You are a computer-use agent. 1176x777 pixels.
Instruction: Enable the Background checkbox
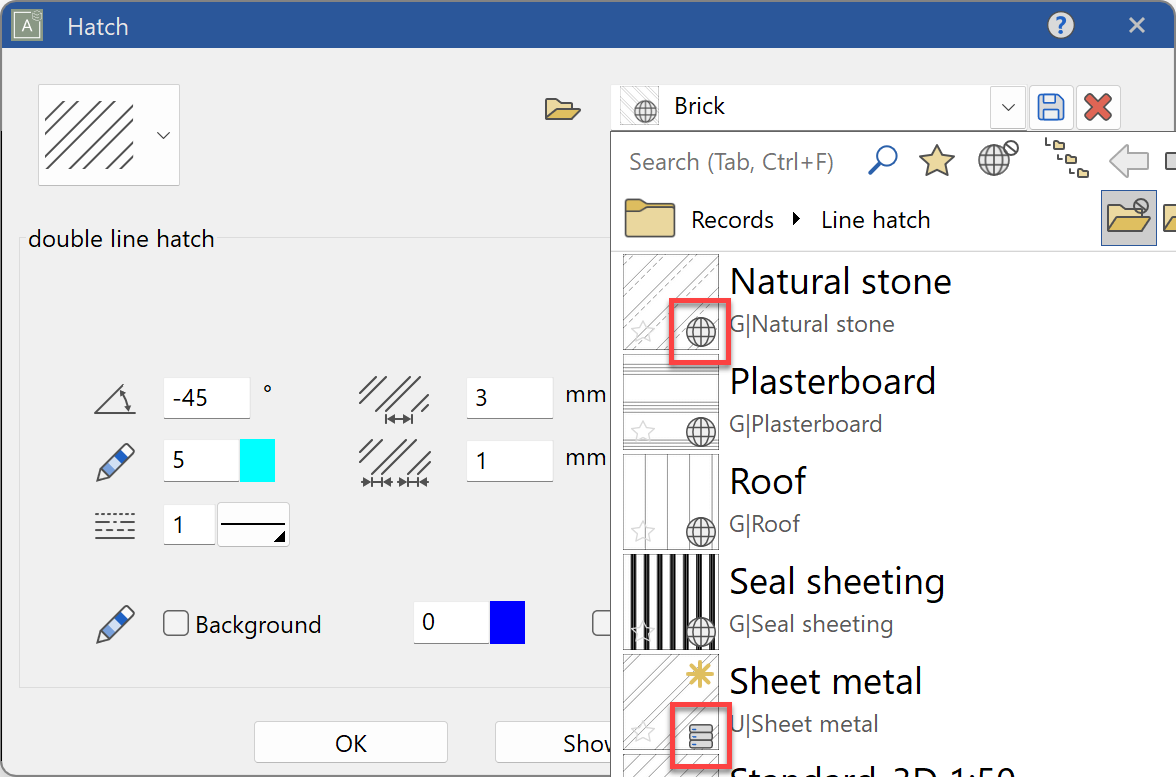point(176,624)
